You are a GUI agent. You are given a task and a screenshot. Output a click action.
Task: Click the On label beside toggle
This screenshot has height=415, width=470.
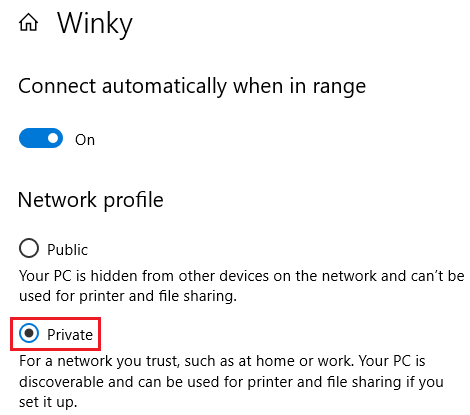(x=85, y=140)
